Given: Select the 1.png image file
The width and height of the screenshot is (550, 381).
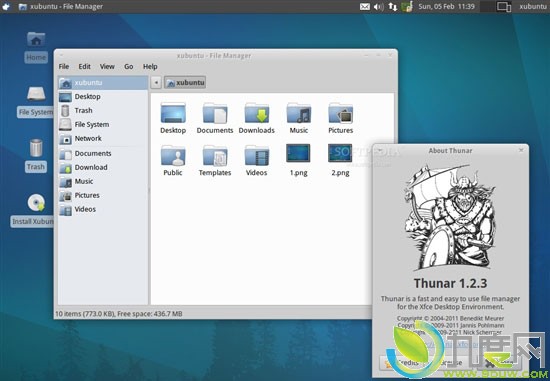Looking at the screenshot, I should (x=298, y=153).
